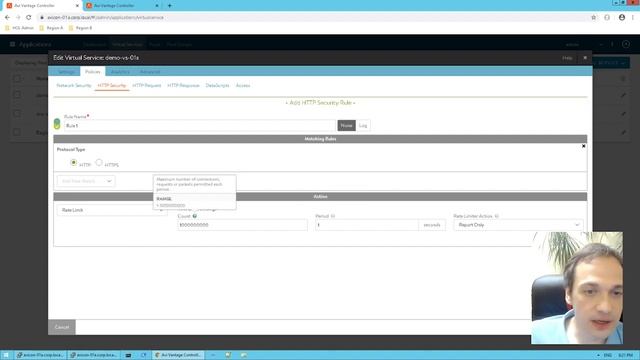This screenshot has height=360, width=640.
Task: Switch to the Advanced tab
Action: 150,71
